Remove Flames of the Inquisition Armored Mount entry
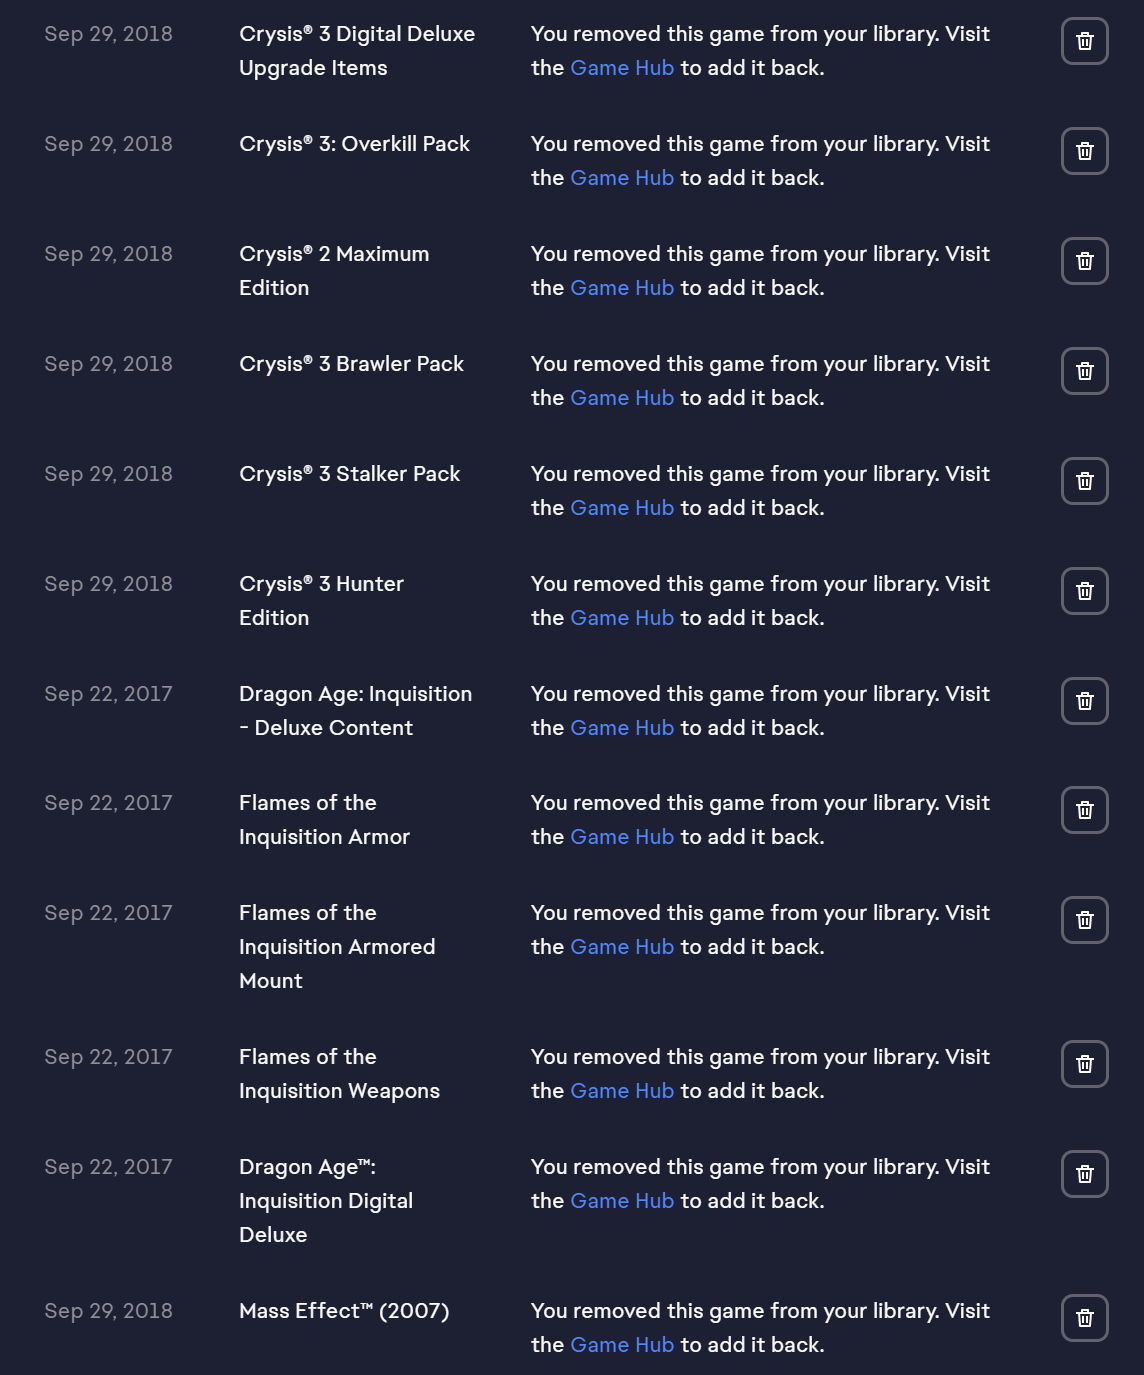Image resolution: width=1144 pixels, height=1375 pixels. coord(1084,920)
